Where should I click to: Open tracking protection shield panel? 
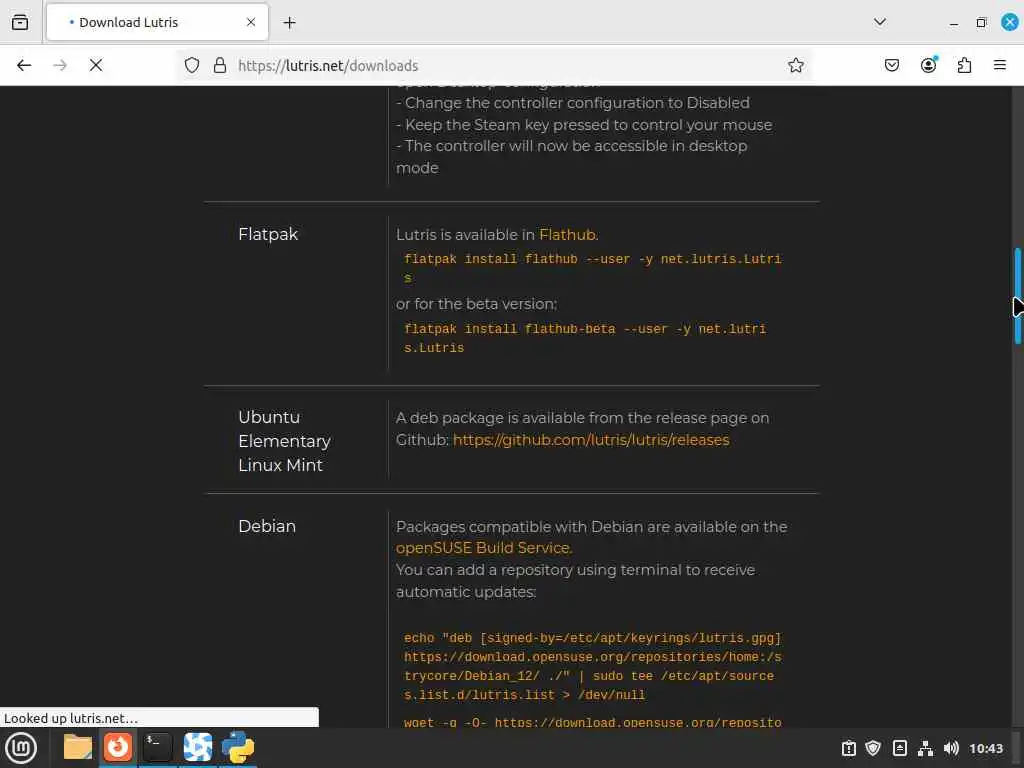pyautogui.click(x=191, y=65)
